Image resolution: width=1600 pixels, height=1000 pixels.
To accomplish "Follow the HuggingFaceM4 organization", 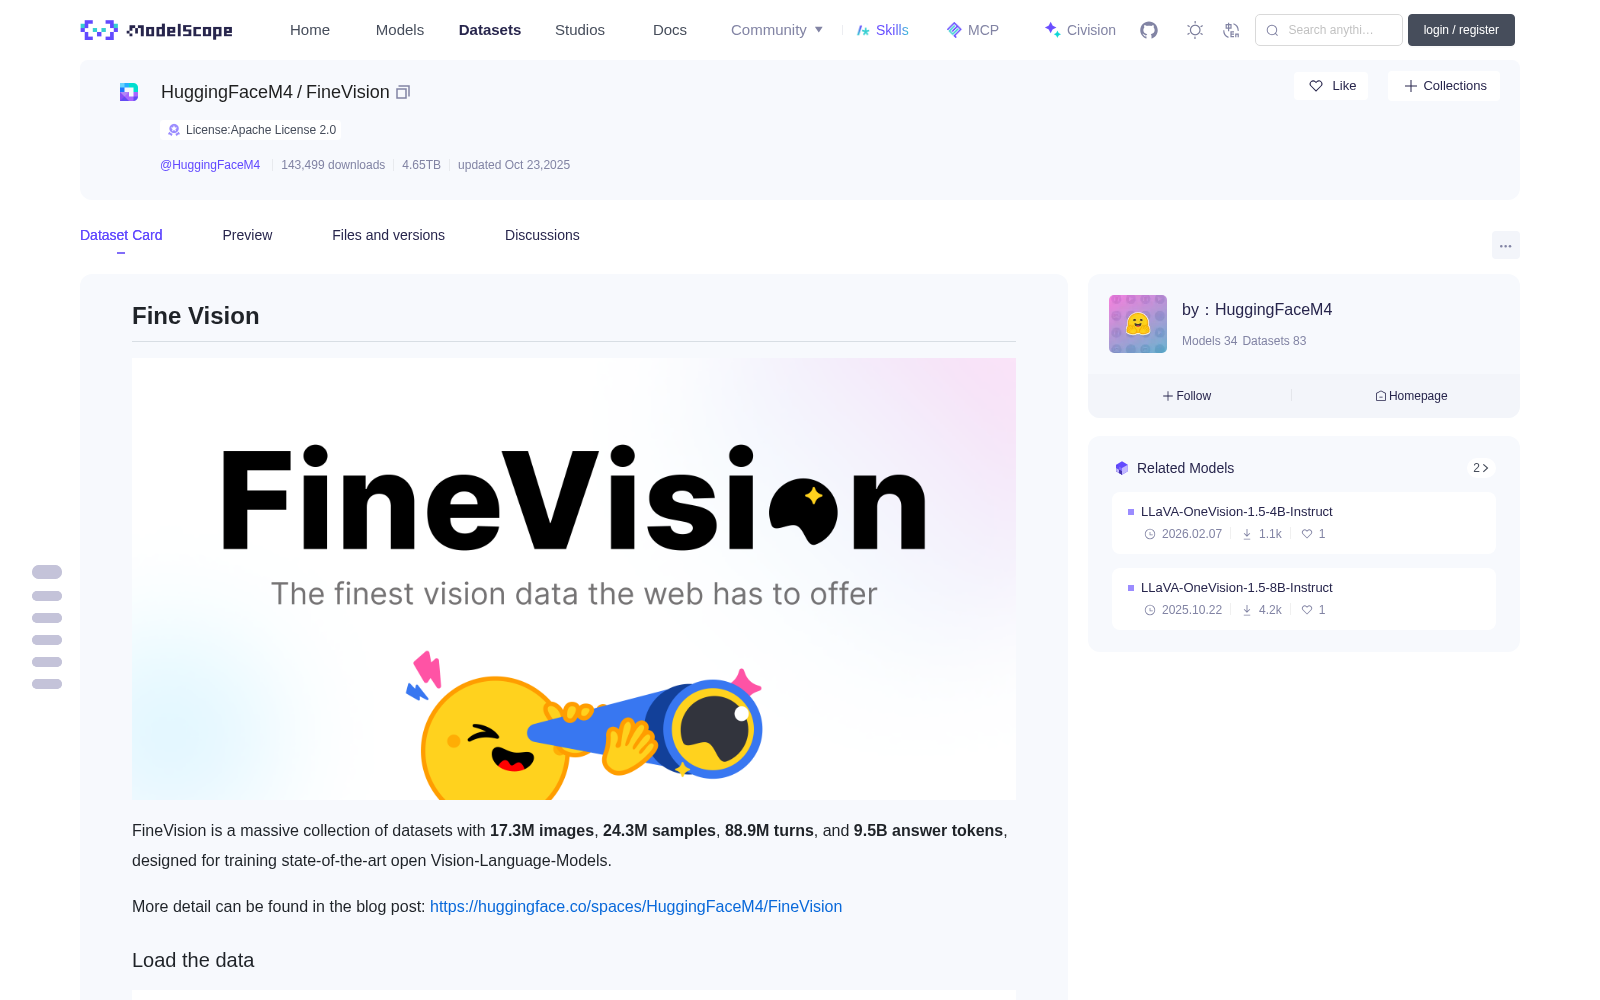I will tap(1187, 396).
